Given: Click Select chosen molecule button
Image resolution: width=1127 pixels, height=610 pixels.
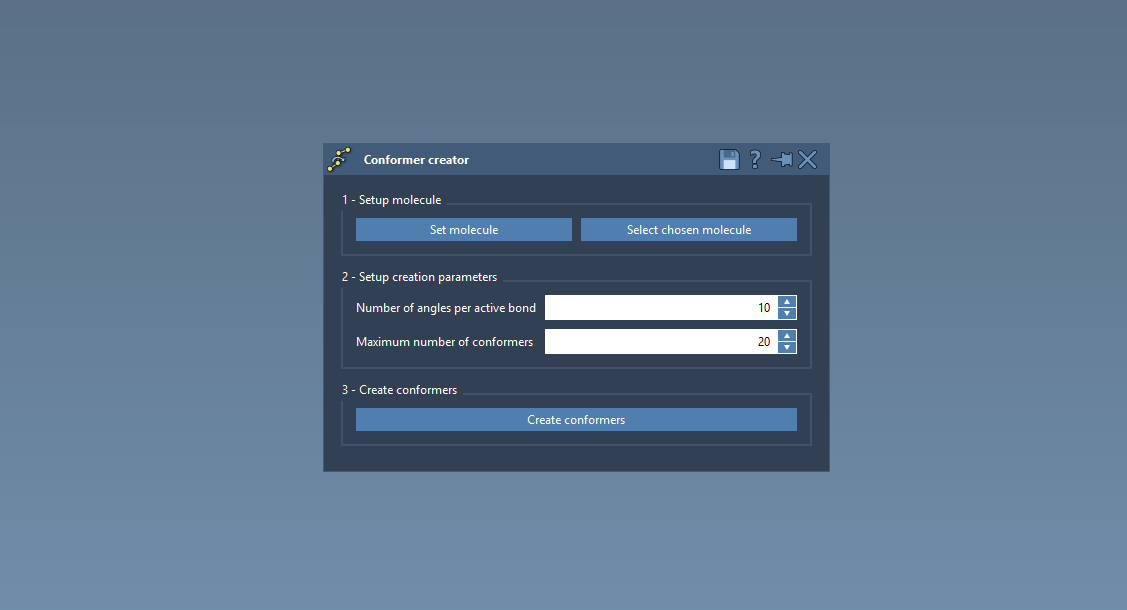Looking at the screenshot, I should click(688, 230).
